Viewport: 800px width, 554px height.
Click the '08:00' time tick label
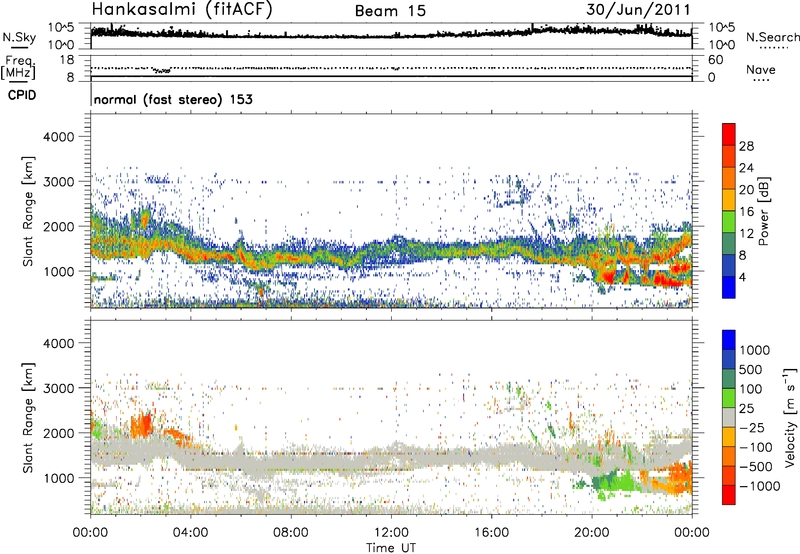[290, 533]
